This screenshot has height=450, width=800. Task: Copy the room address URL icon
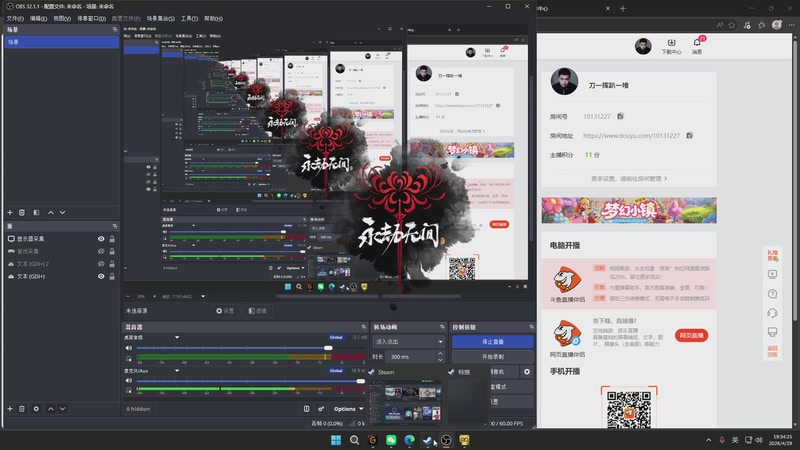[689, 135]
